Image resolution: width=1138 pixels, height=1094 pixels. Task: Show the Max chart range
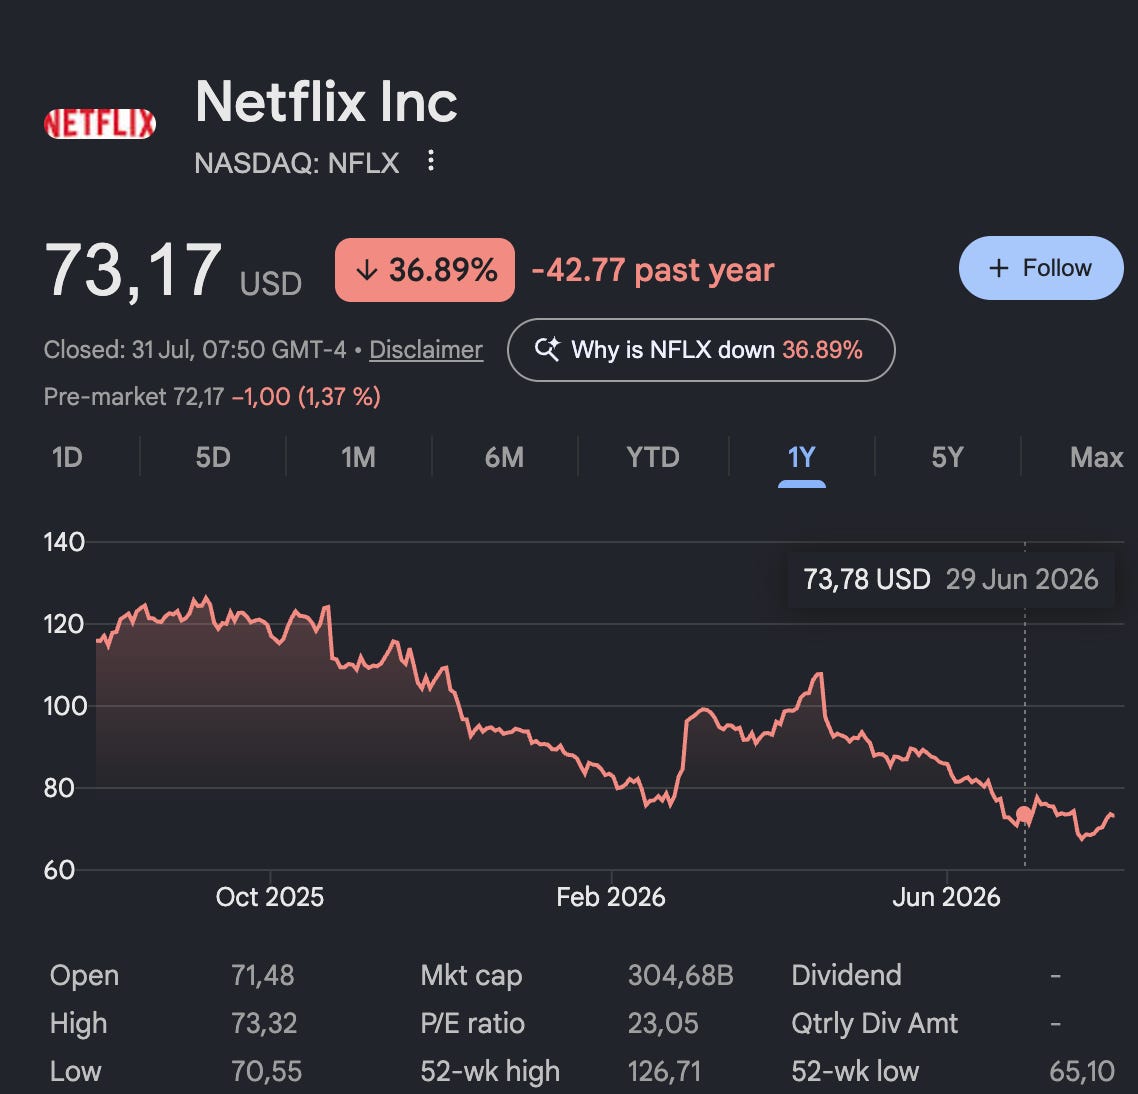click(x=1096, y=457)
